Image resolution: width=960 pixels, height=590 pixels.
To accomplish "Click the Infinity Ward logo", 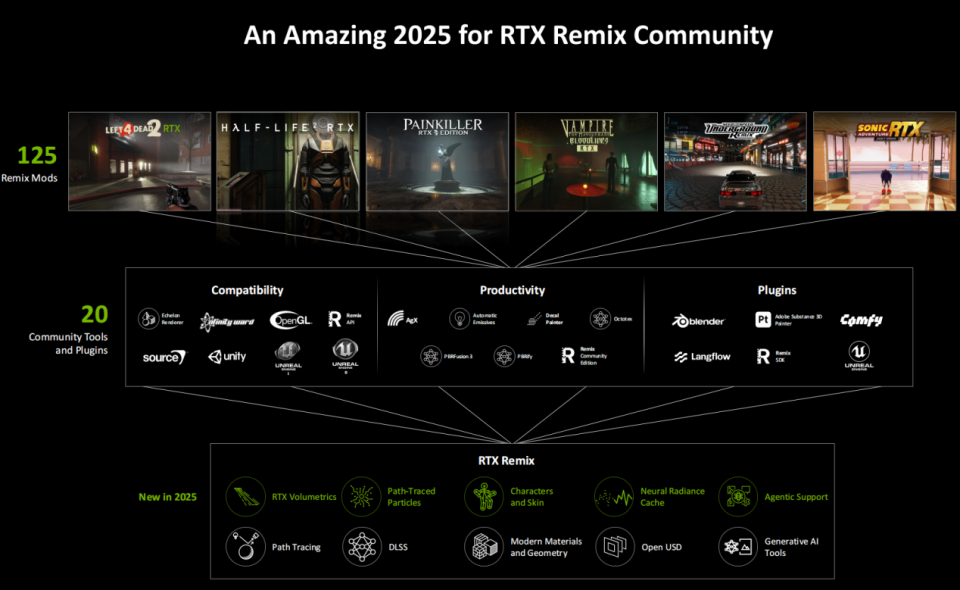I will point(227,321).
